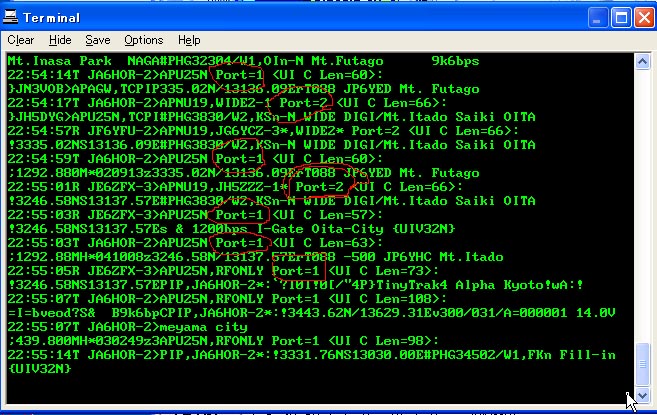This screenshot has height=415, width=657.
Task: Open the Clear menu
Action: pyautogui.click(x=21, y=40)
